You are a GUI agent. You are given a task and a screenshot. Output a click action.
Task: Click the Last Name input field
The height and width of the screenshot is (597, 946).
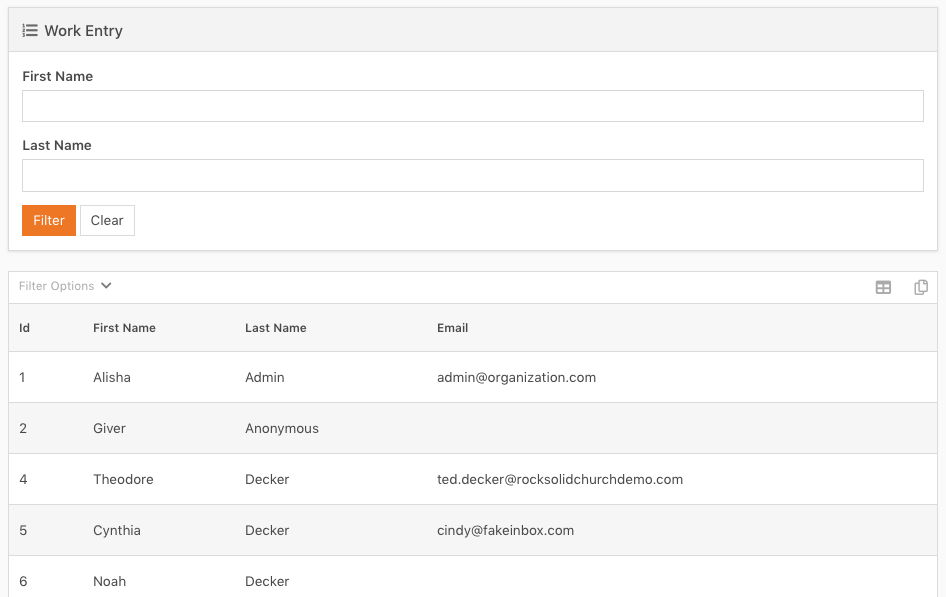click(x=472, y=175)
